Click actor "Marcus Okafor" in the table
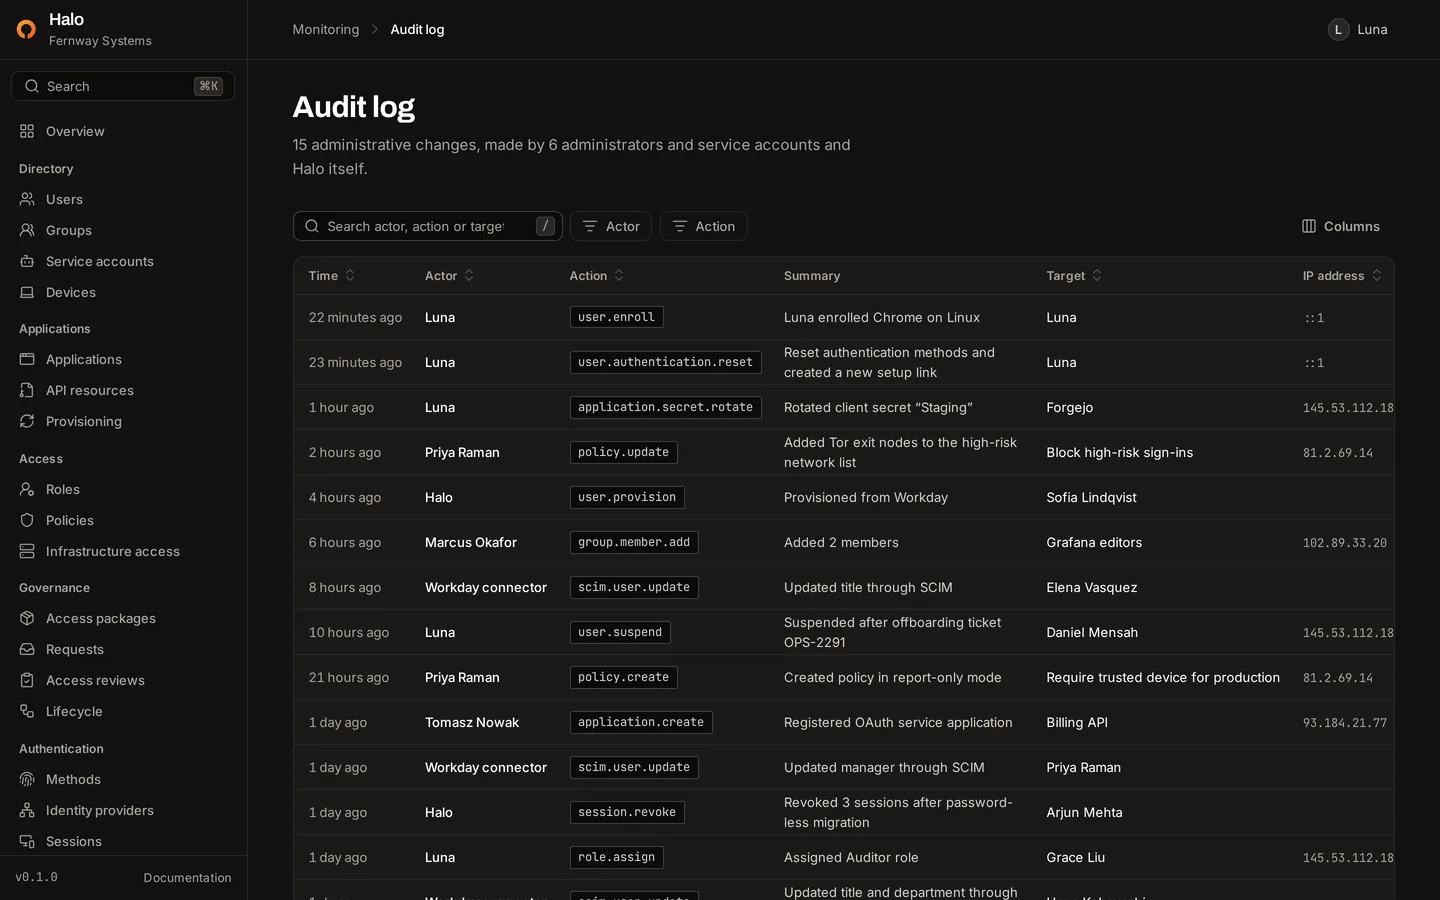 [x=471, y=542]
